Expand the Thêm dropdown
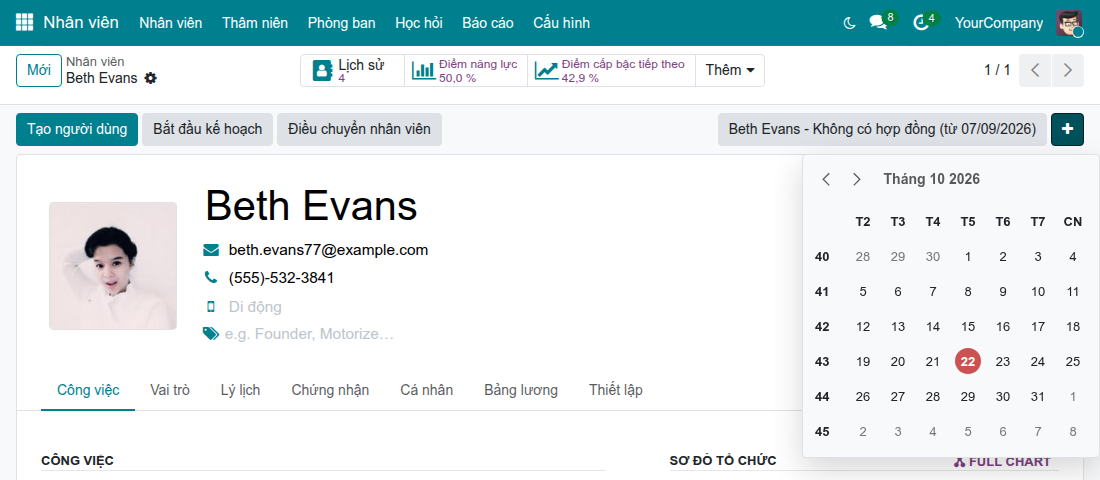The image size is (1100, 480). pyautogui.click(x=730, y=70)
